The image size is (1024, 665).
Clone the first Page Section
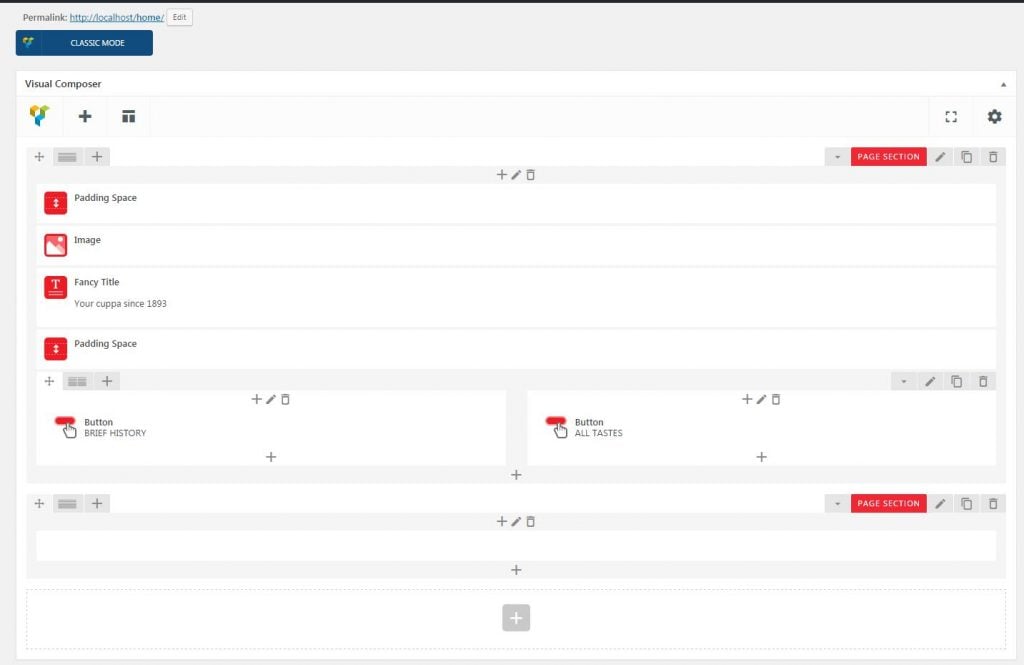(x=967, y=157)
